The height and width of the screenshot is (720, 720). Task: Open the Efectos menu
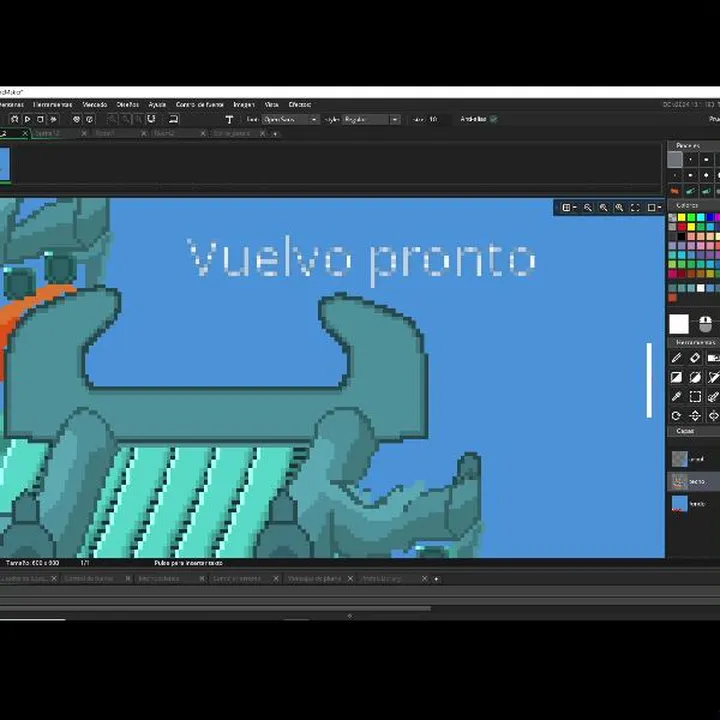(x=300, y=105)
